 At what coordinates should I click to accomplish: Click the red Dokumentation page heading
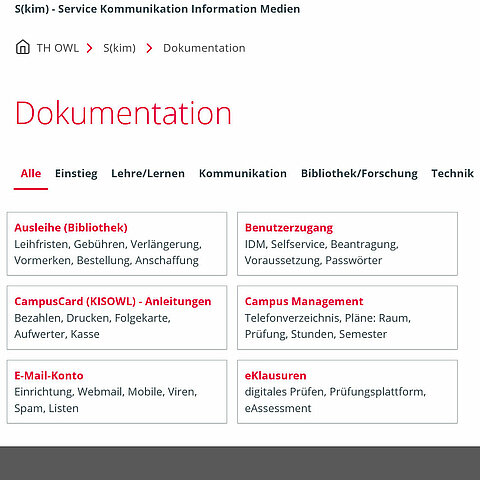(x=123, y=113)
